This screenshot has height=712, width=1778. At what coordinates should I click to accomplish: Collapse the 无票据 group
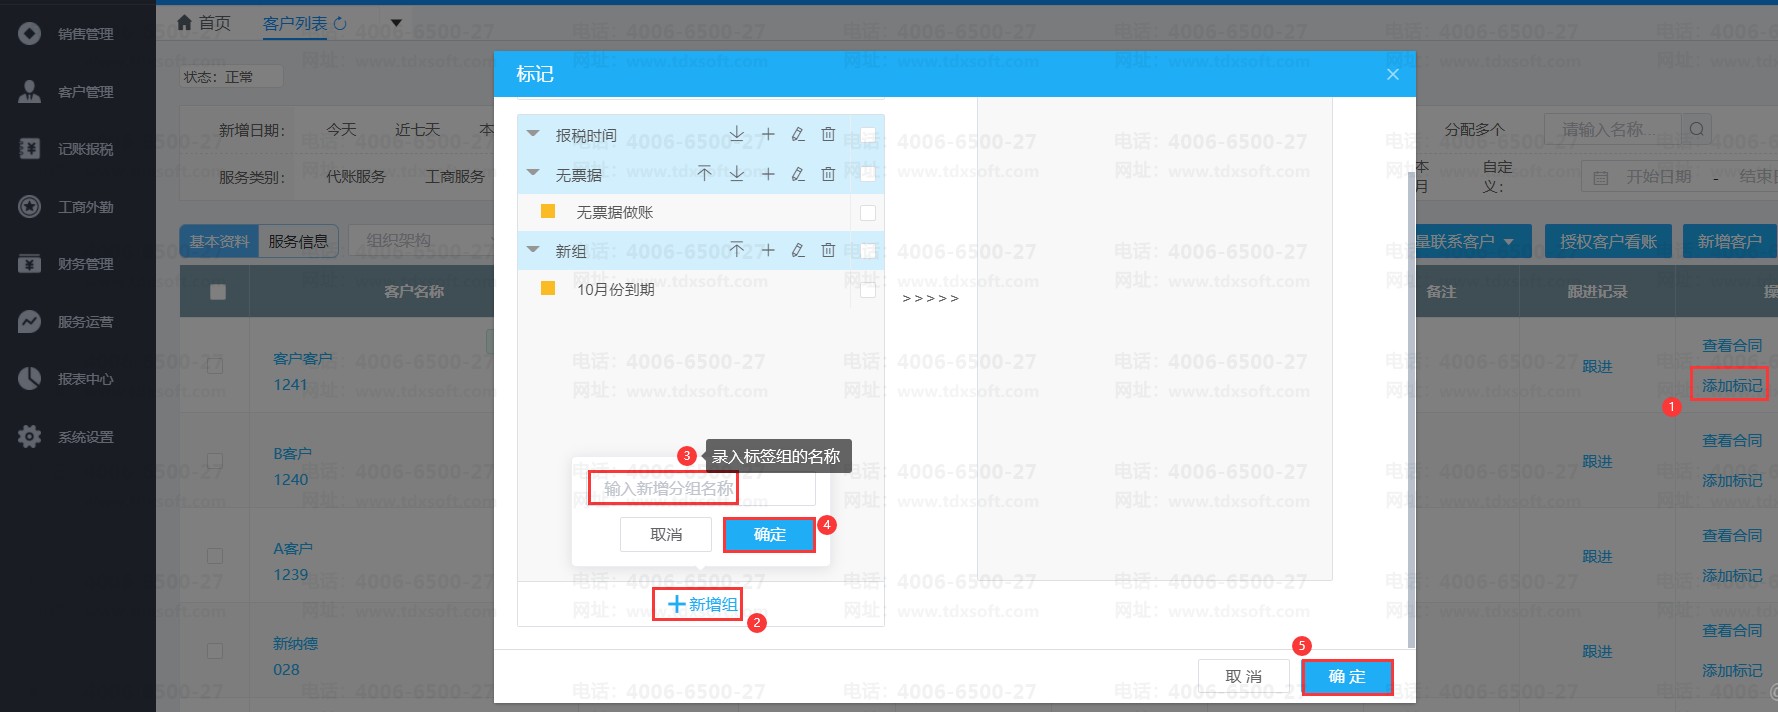pos(533,174)
